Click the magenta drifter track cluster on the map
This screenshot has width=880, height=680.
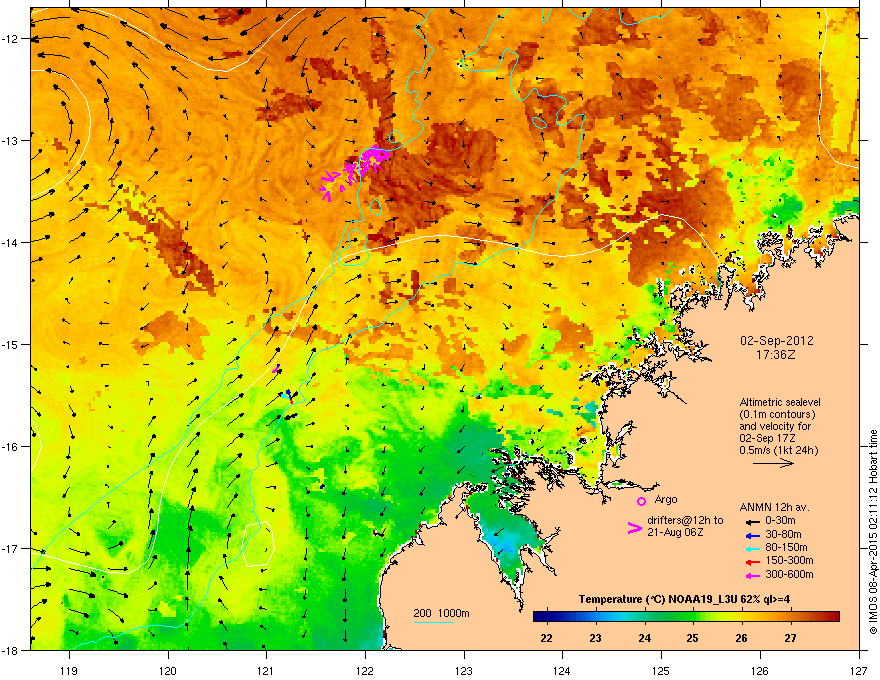tap(355, 171)
